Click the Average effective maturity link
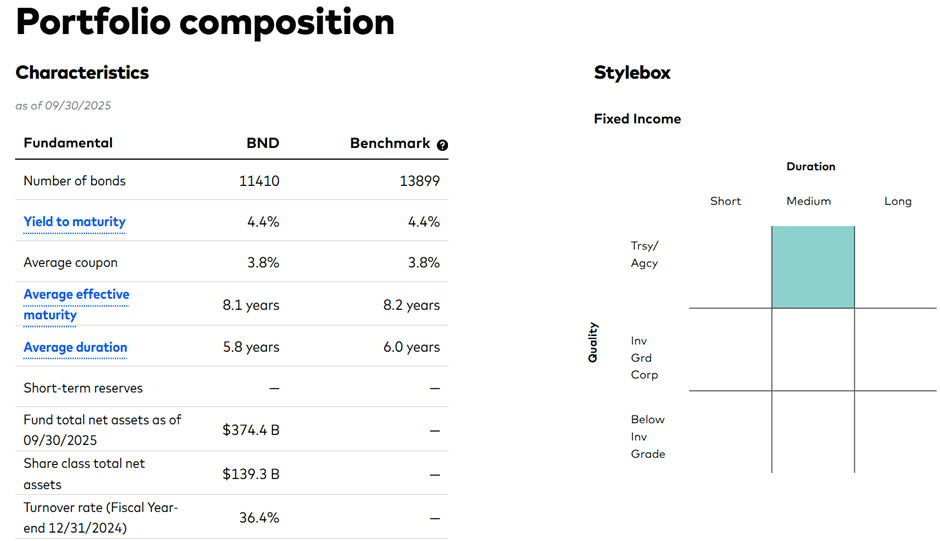Screen dimensions: 940x541 76,304
